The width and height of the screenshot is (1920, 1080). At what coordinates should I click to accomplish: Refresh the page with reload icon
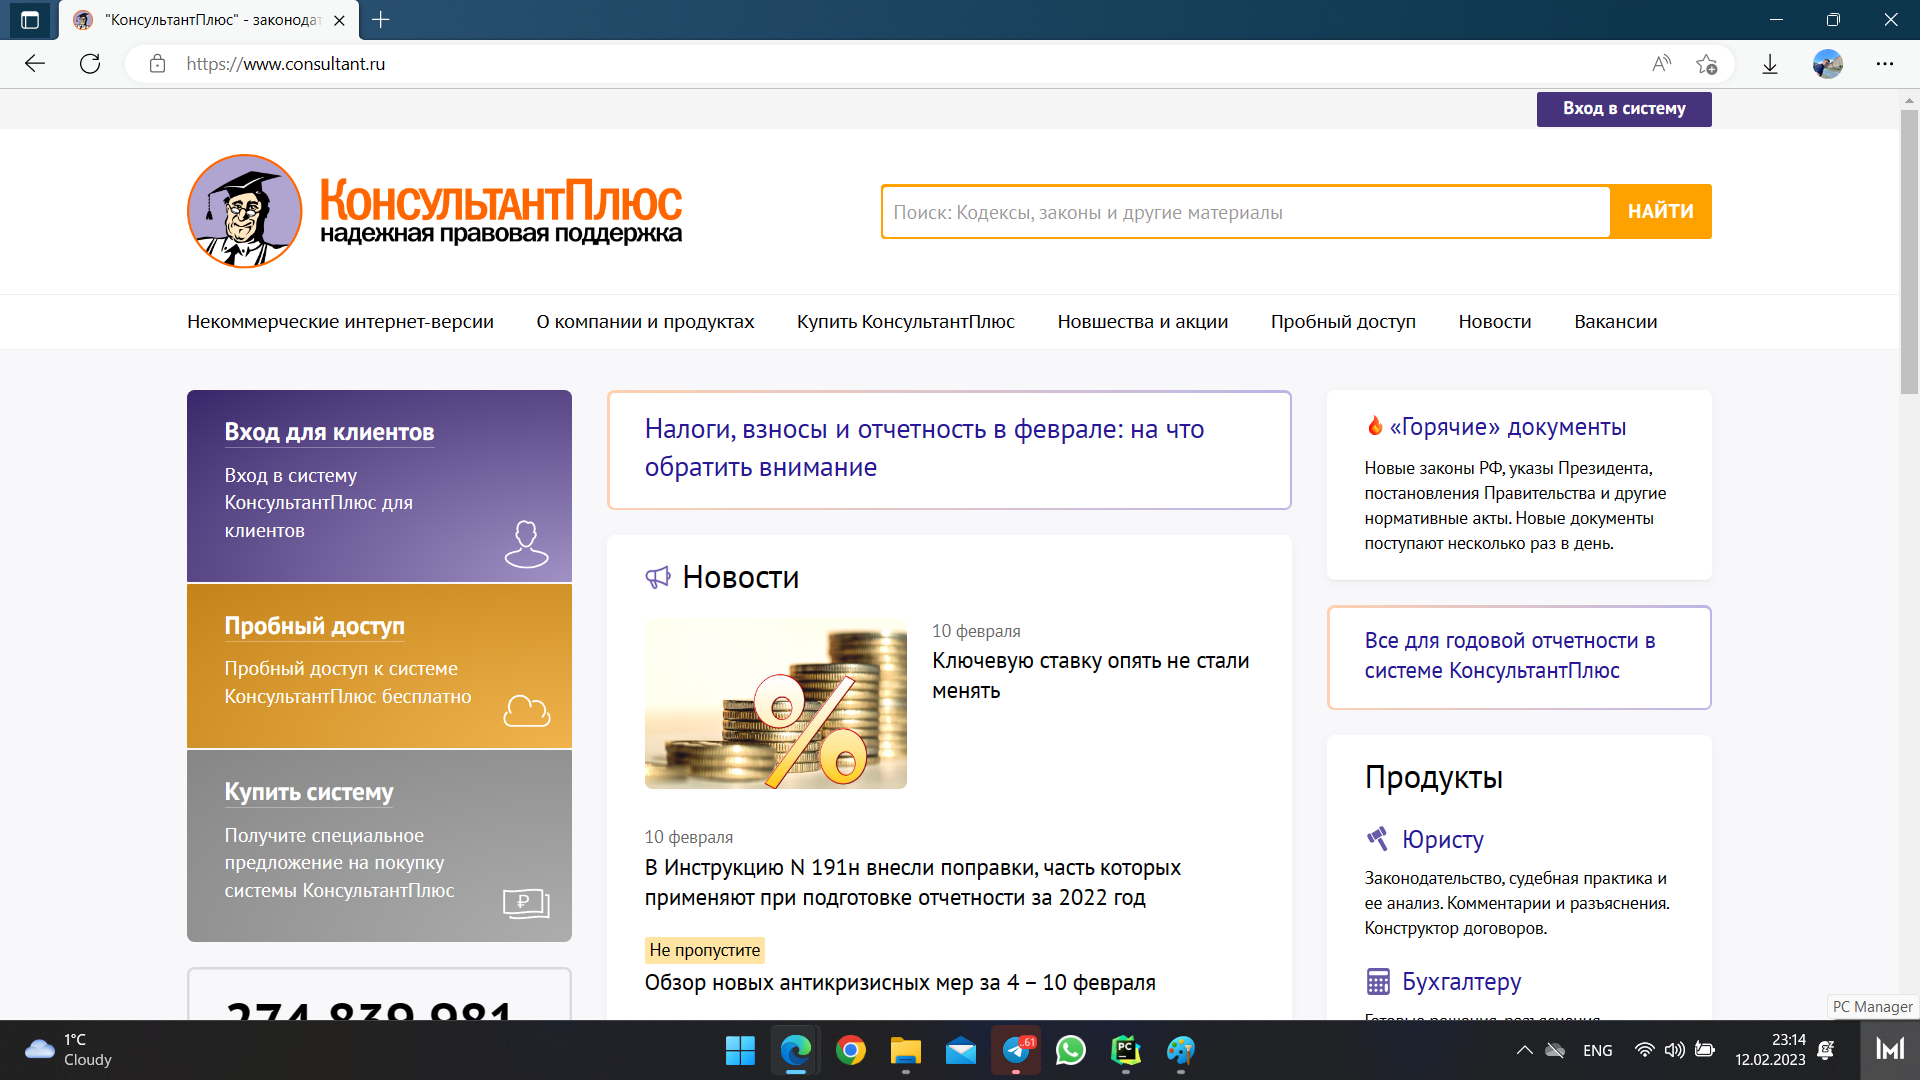[90, 64]
